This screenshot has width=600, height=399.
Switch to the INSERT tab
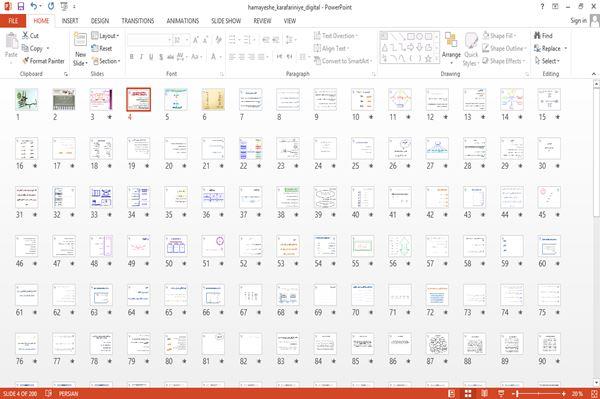[x=70, y=21]
